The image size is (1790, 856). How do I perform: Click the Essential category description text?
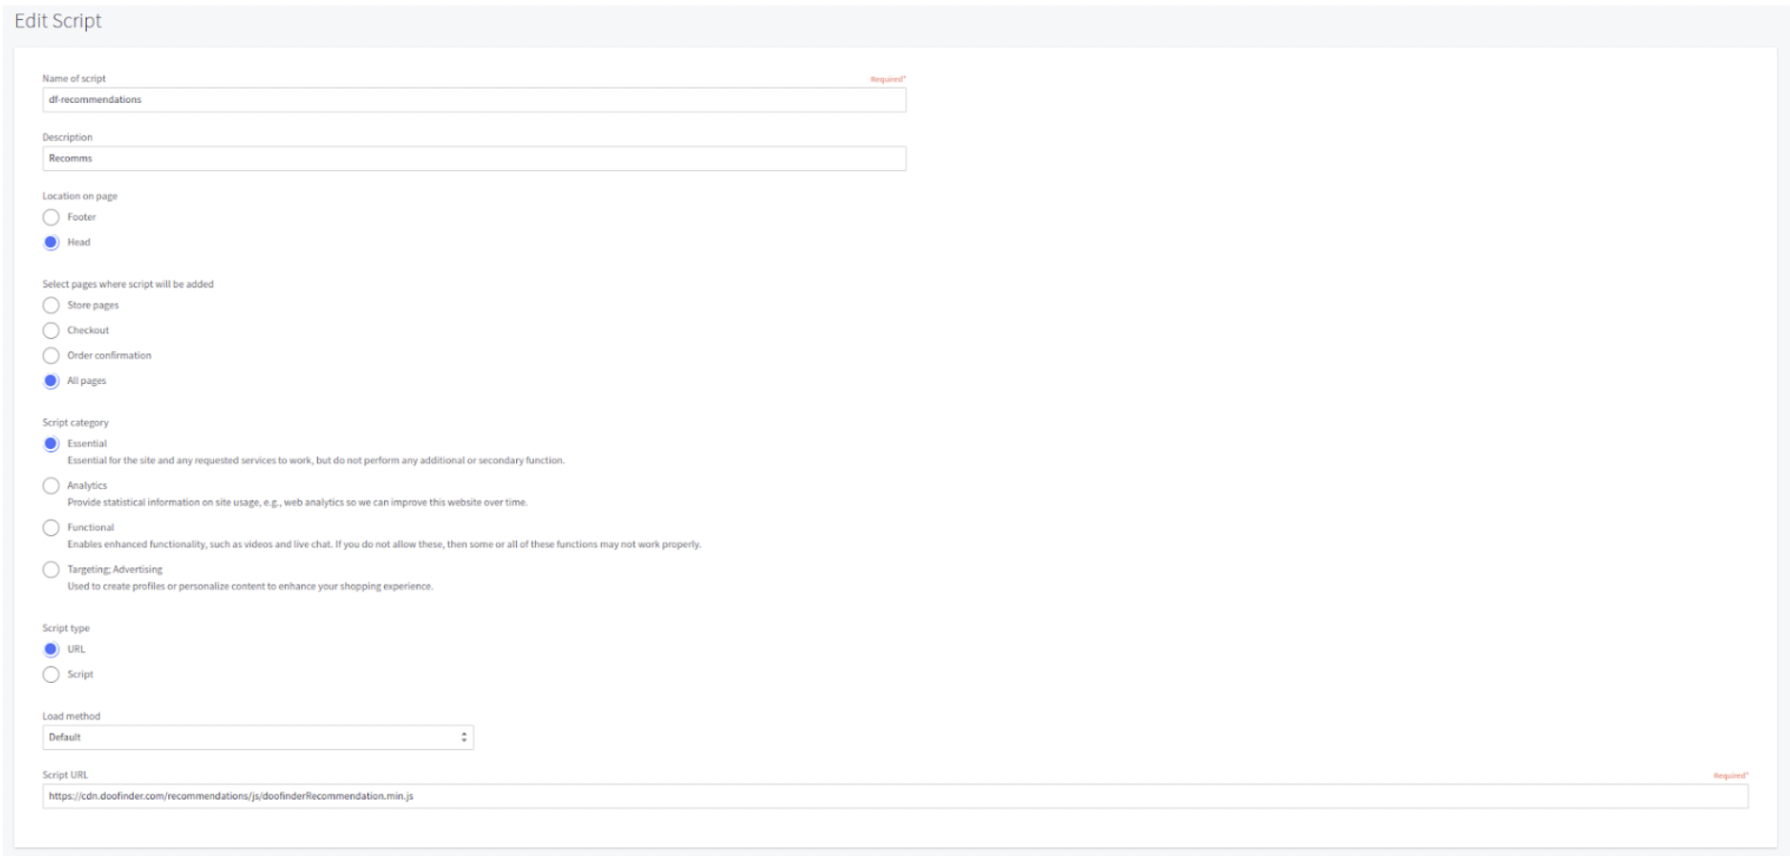[316, 461]
